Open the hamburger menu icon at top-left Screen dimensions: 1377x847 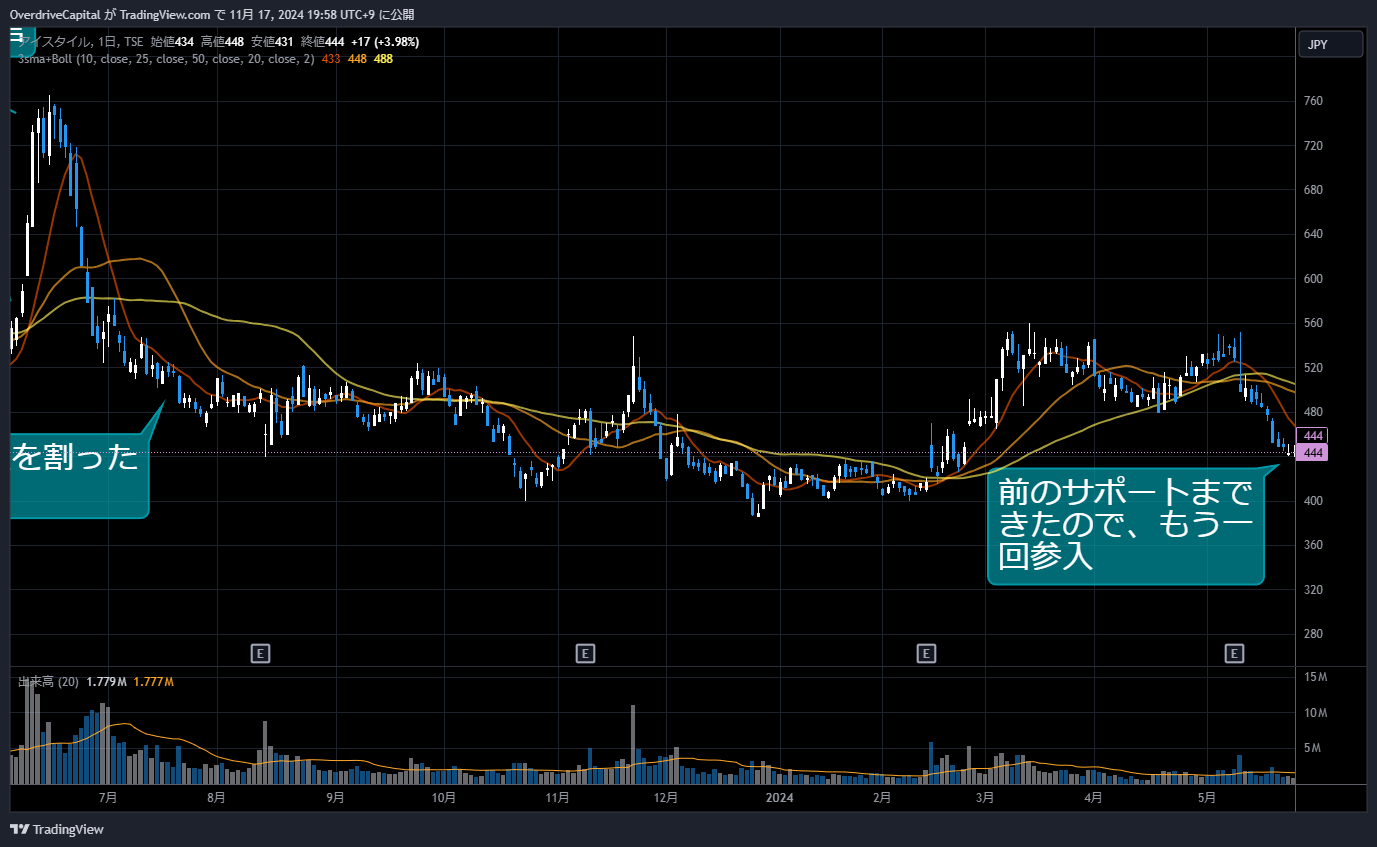coord(17,34)
